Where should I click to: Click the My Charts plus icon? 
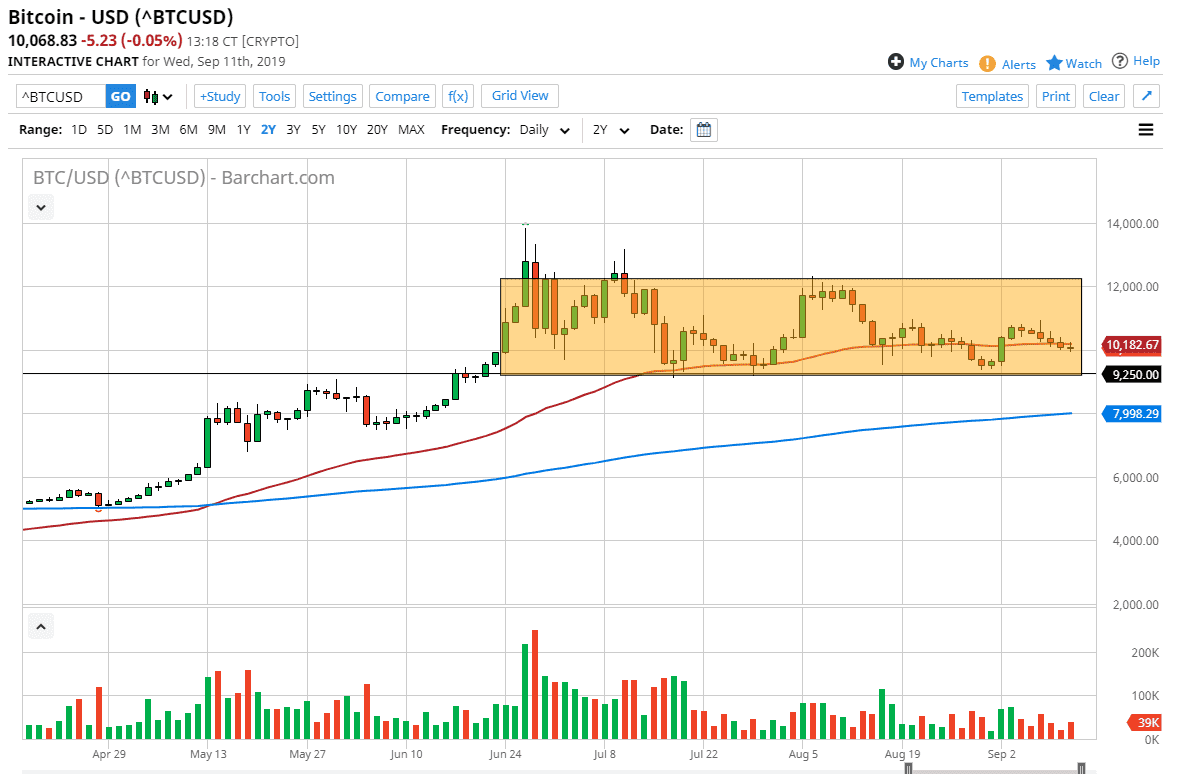(x=895, y=62)
